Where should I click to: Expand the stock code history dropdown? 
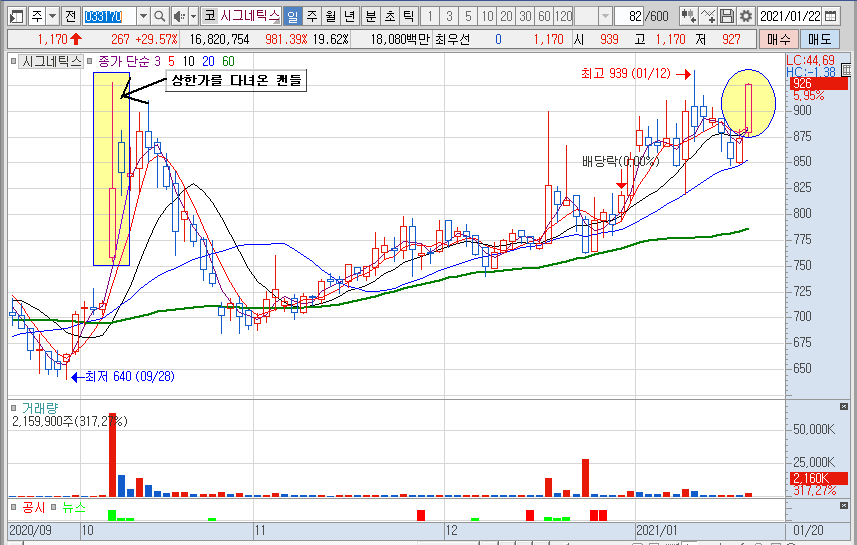click(x=142, y=17)
